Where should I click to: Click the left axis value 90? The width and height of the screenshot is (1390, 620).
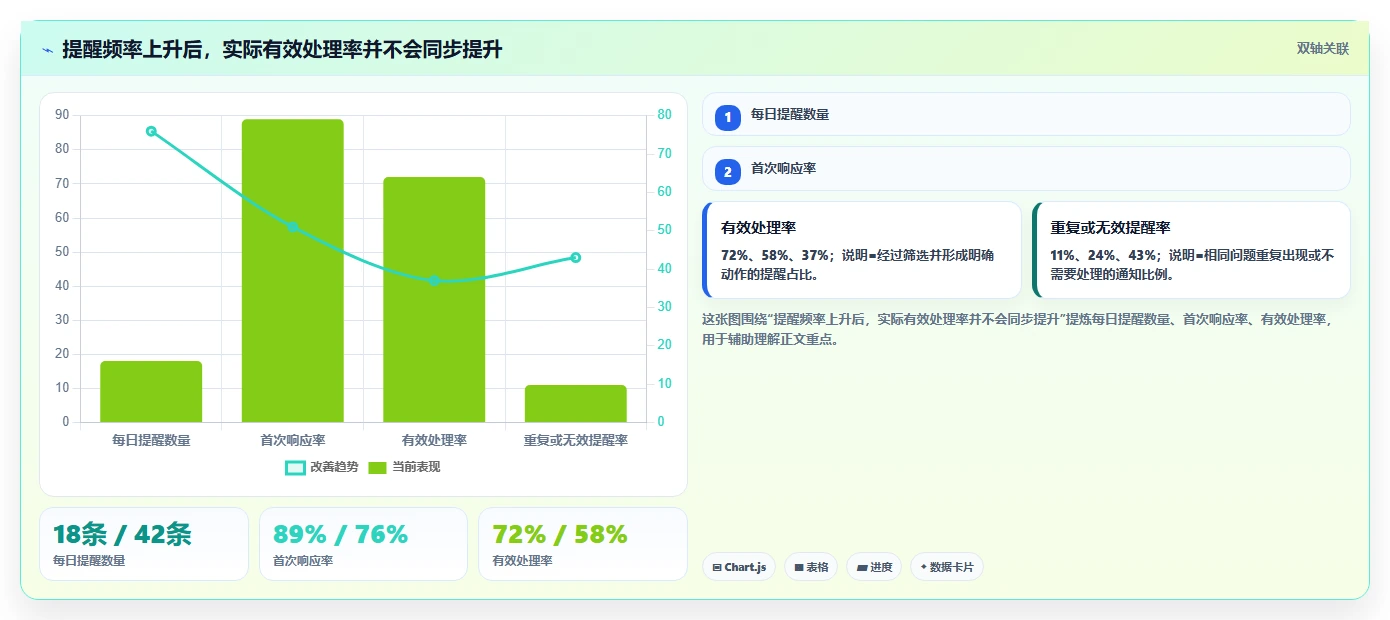(x=62, y=115)
